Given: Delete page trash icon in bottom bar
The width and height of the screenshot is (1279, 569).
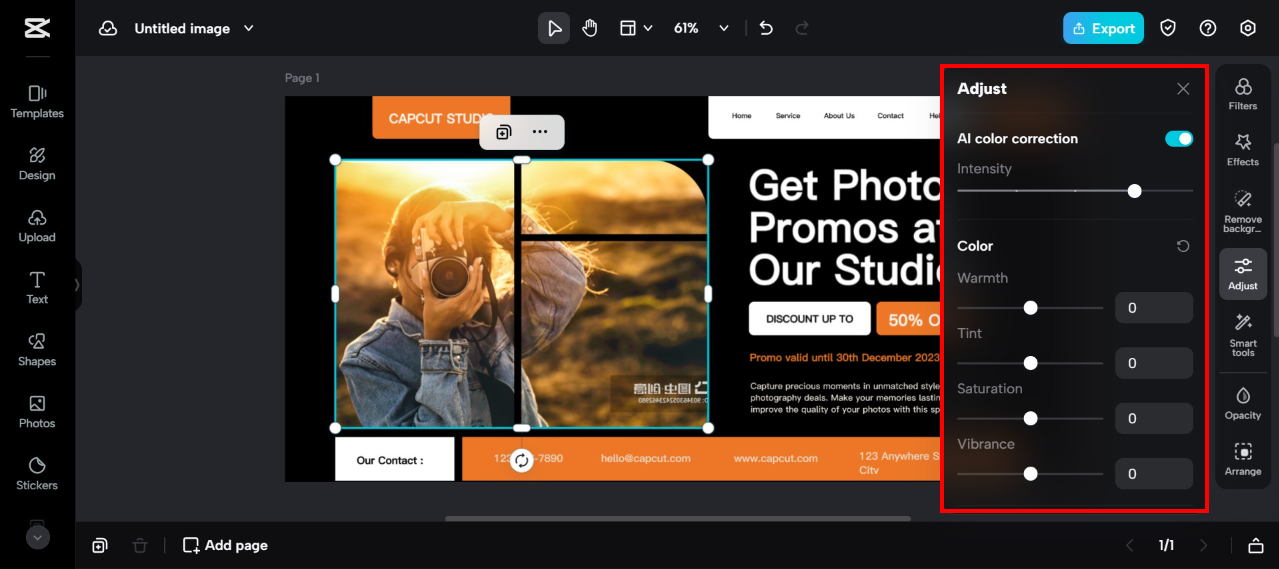Looking at the screenshot, I should (x=140, y=545).
